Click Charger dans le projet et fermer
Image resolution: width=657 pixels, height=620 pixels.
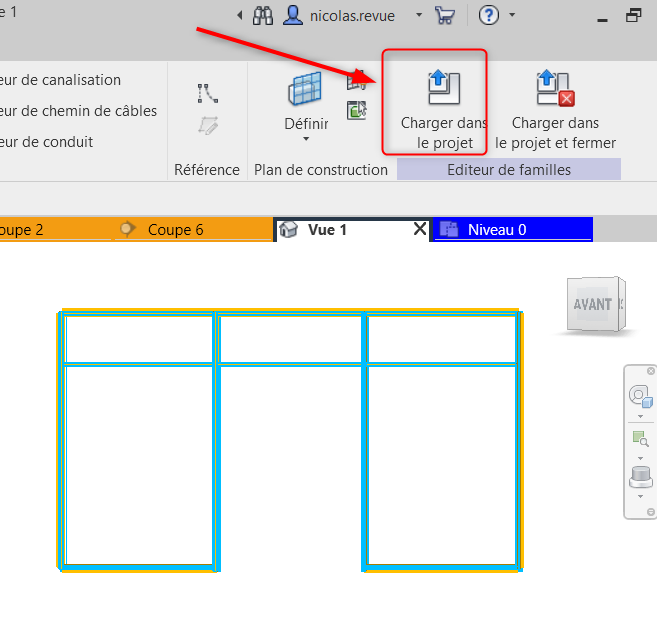click(x=556, y=110)
